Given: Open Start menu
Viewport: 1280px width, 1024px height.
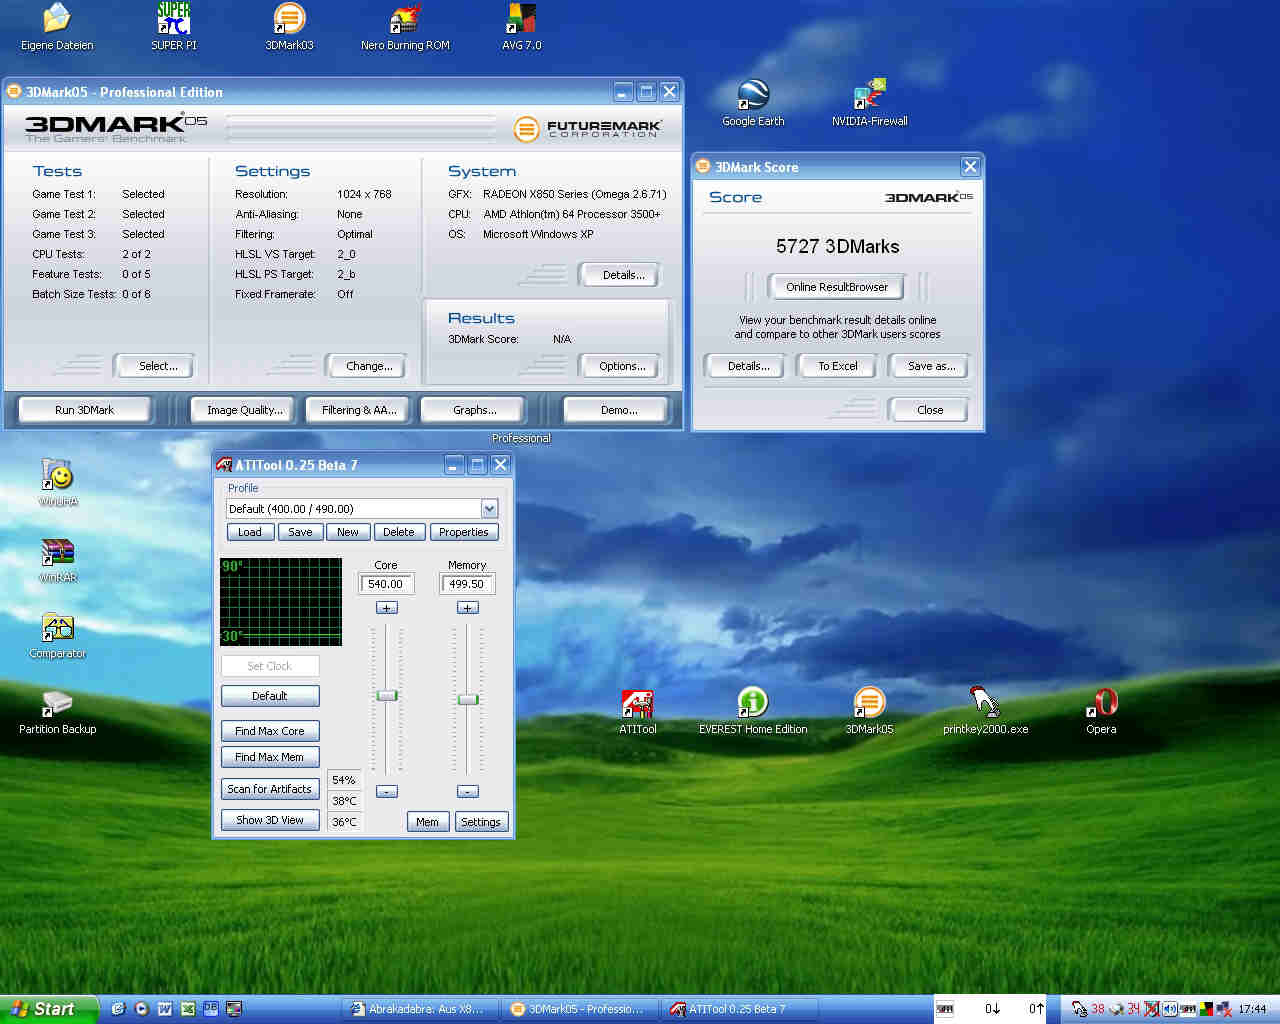Looking at the screenshot, I should [x=49, y=1009].
